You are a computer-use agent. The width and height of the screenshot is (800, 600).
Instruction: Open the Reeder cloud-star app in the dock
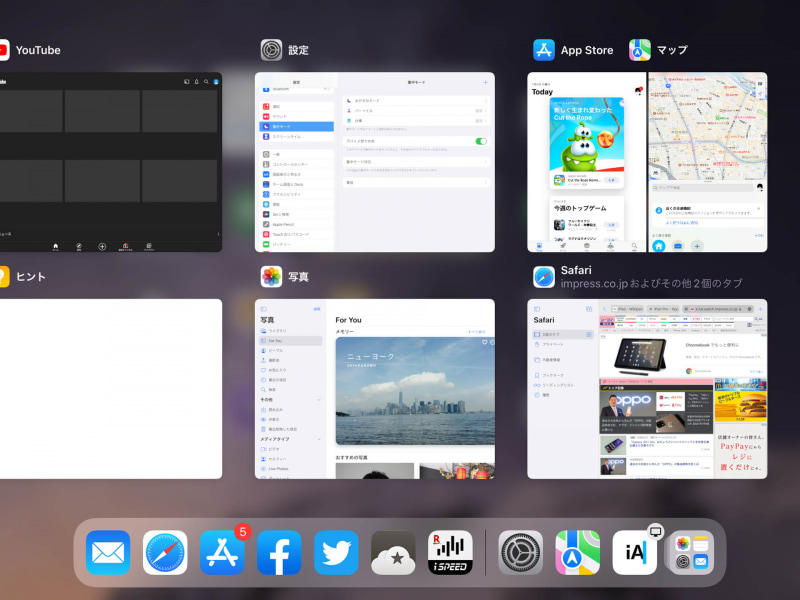tap(393, 552)
